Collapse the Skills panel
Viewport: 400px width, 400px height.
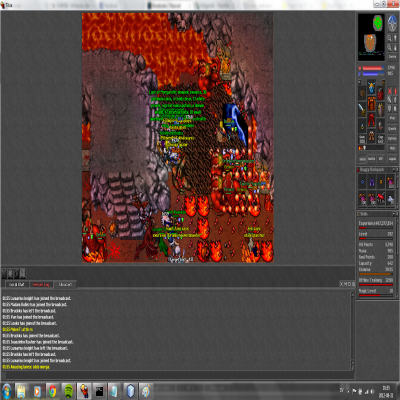click(394, 214)
